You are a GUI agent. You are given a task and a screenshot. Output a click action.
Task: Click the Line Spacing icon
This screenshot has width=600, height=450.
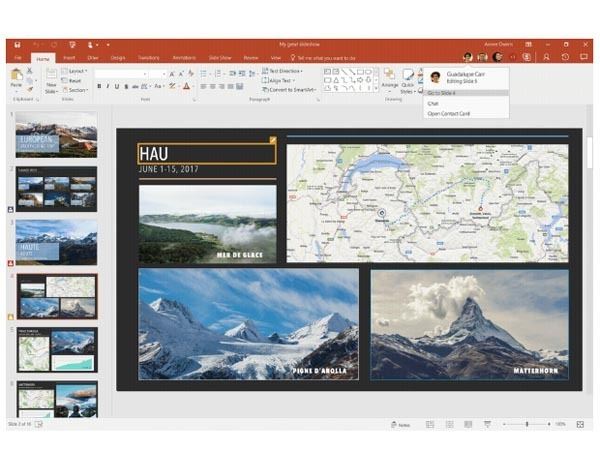click(x=252, y=73)
